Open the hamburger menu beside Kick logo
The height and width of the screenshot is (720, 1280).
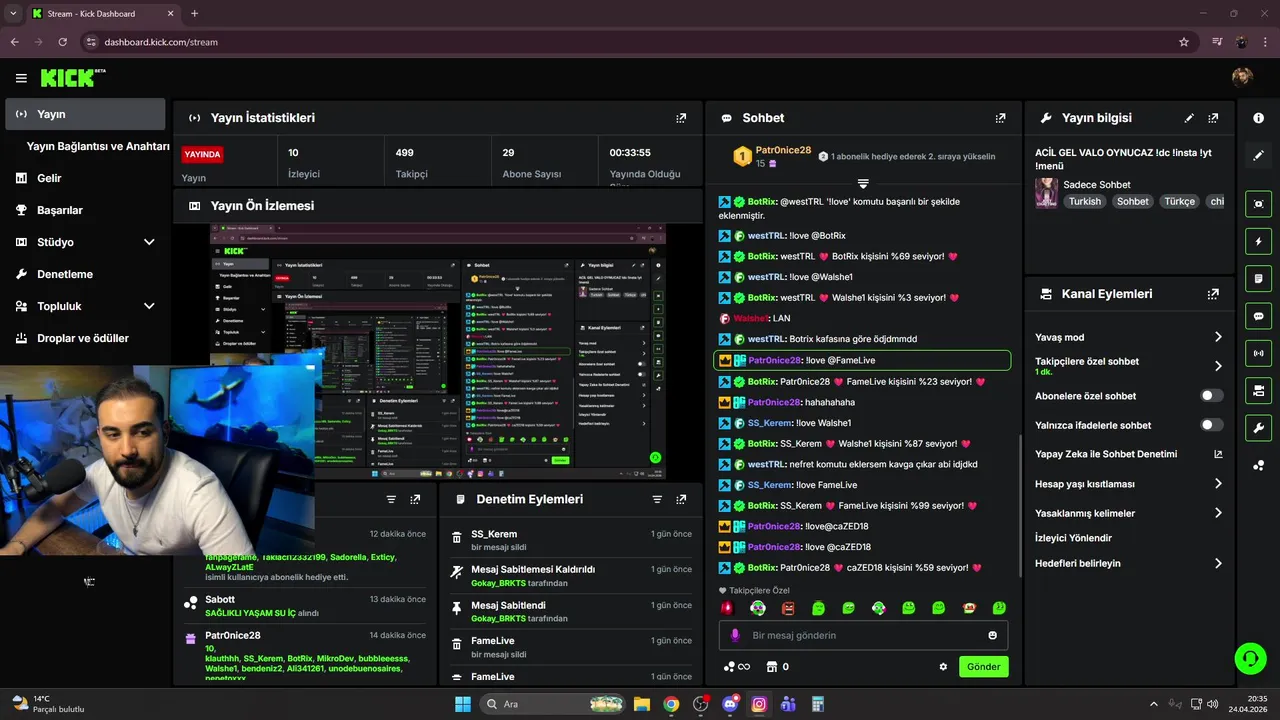click(21, 78)
